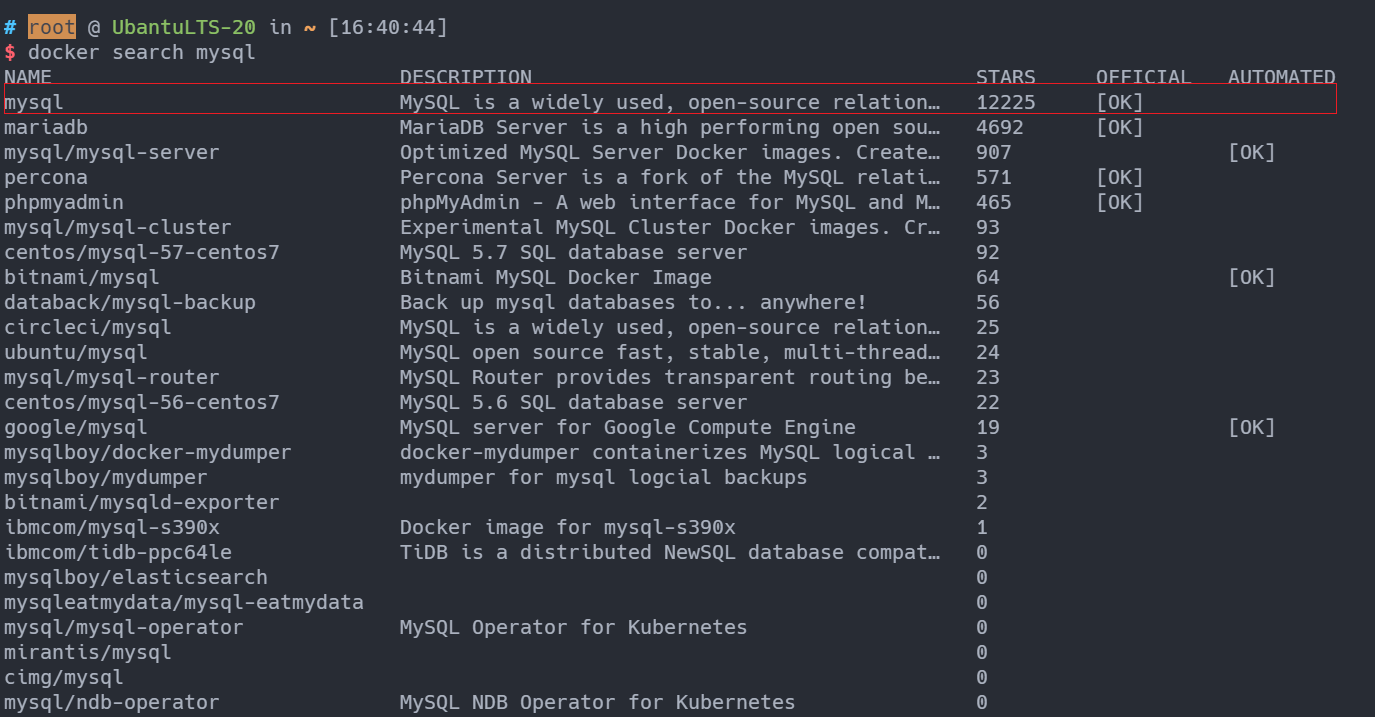Click the STARS column header

tap(1006, 77)
